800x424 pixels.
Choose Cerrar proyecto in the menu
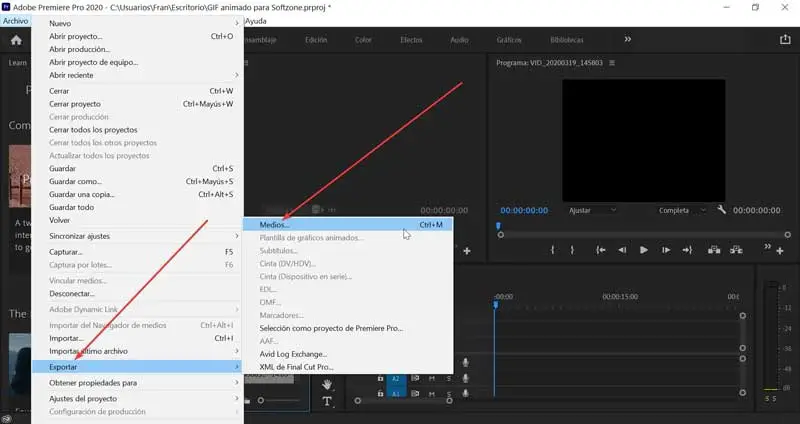click(x=138, y=104)
